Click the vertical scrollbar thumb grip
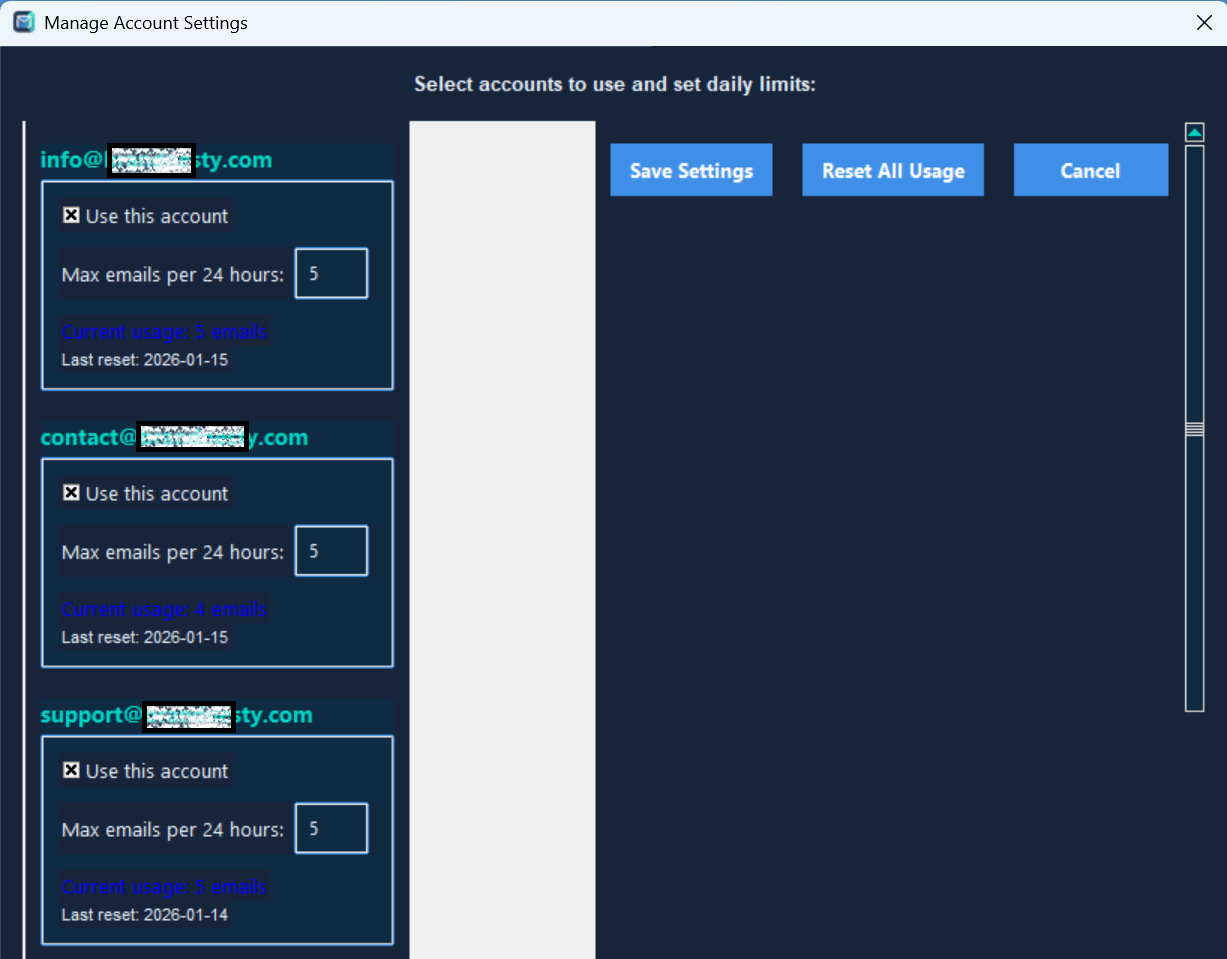The width and height of the screenshot is (1227, 959). point(1194,429)
